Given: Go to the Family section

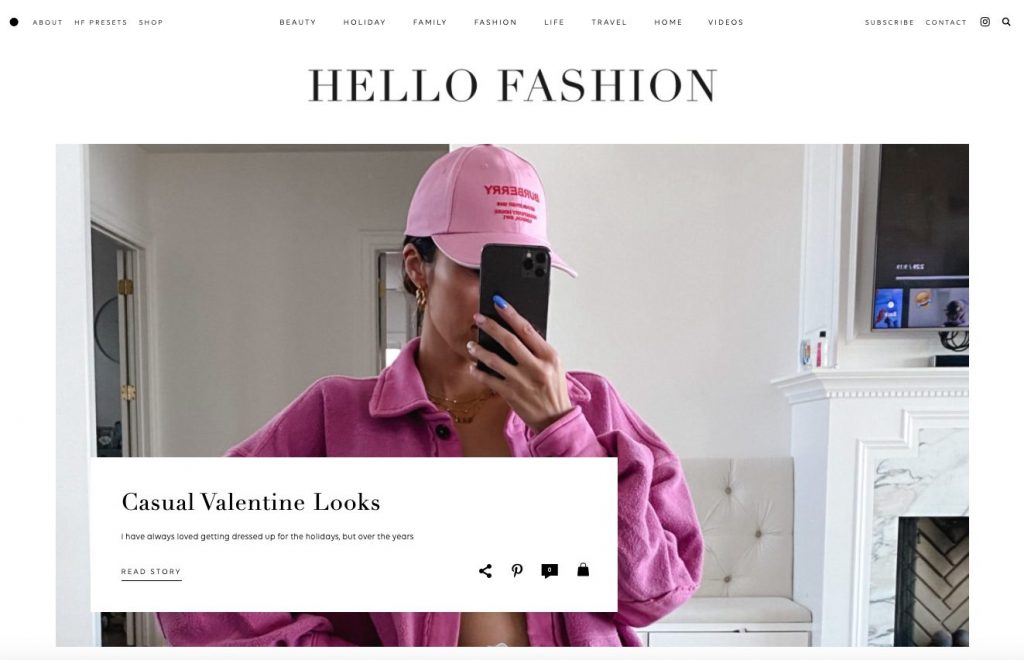Looking at the screenshot, I should 430,22.
